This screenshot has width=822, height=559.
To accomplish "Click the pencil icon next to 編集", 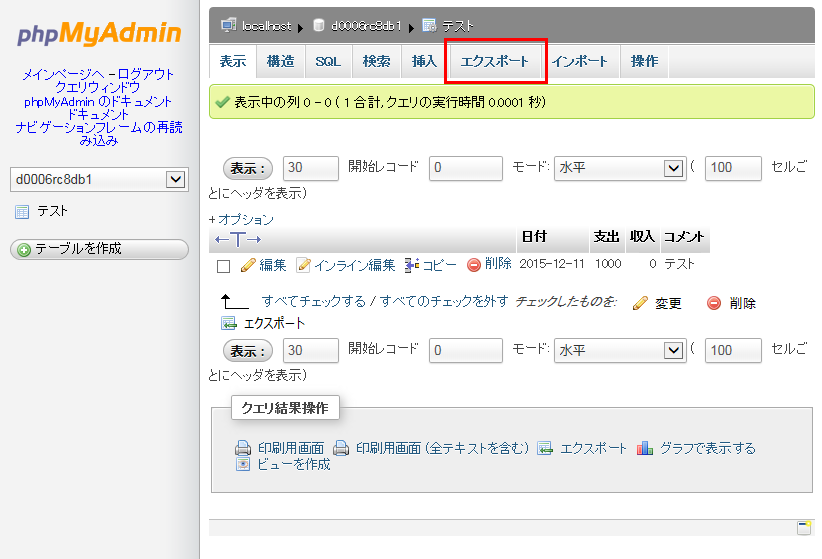I will [x=247, y=265].
